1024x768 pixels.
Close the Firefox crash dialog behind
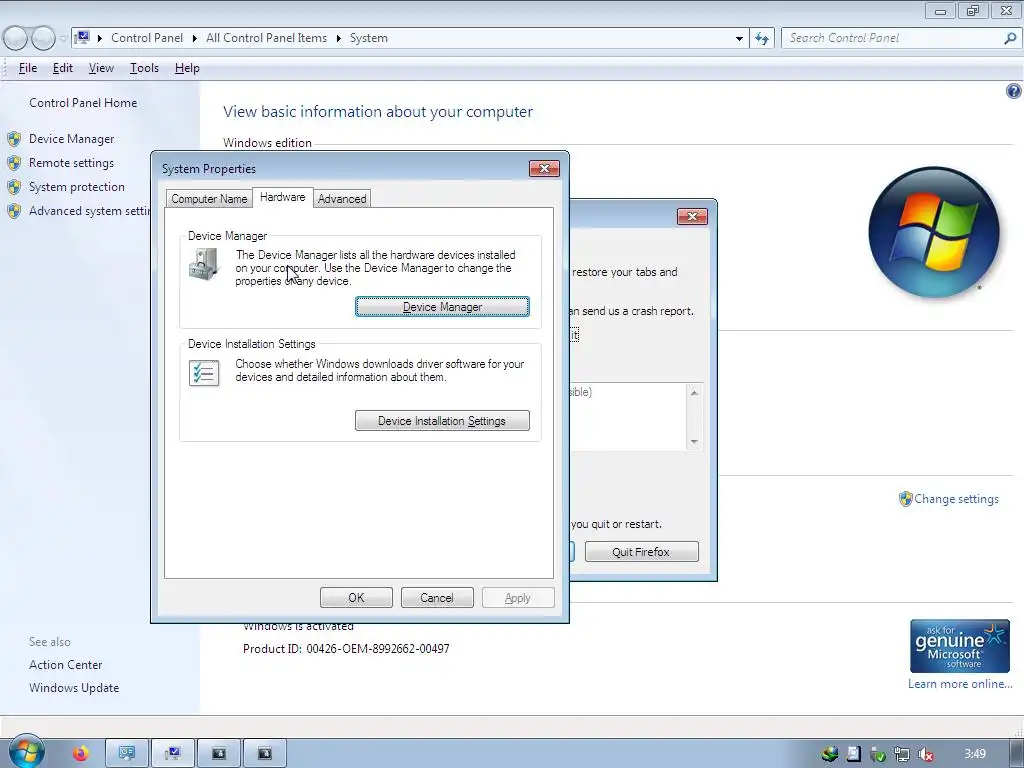(x=692, y=216)
